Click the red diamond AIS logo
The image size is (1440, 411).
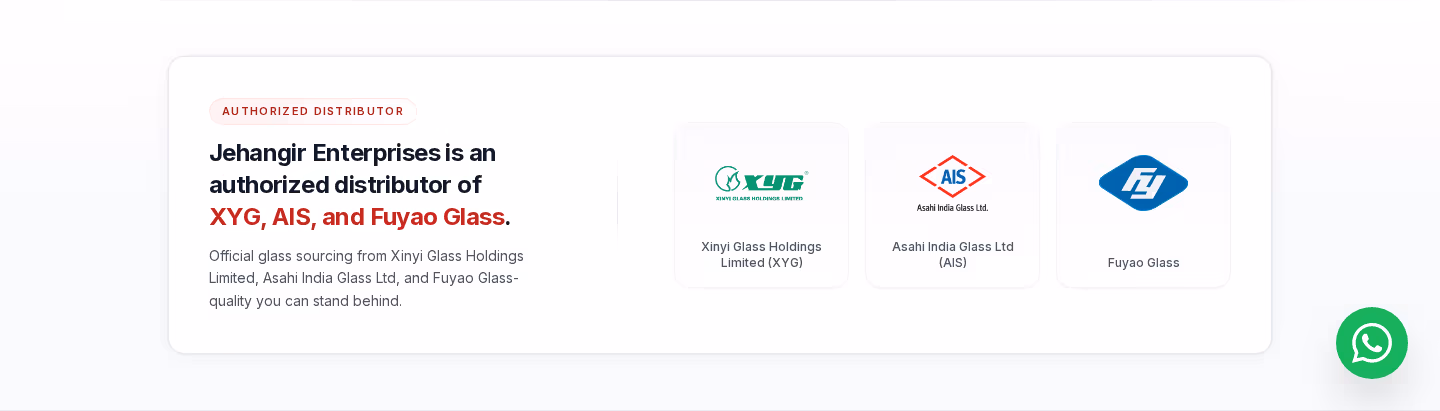point(952,176)
